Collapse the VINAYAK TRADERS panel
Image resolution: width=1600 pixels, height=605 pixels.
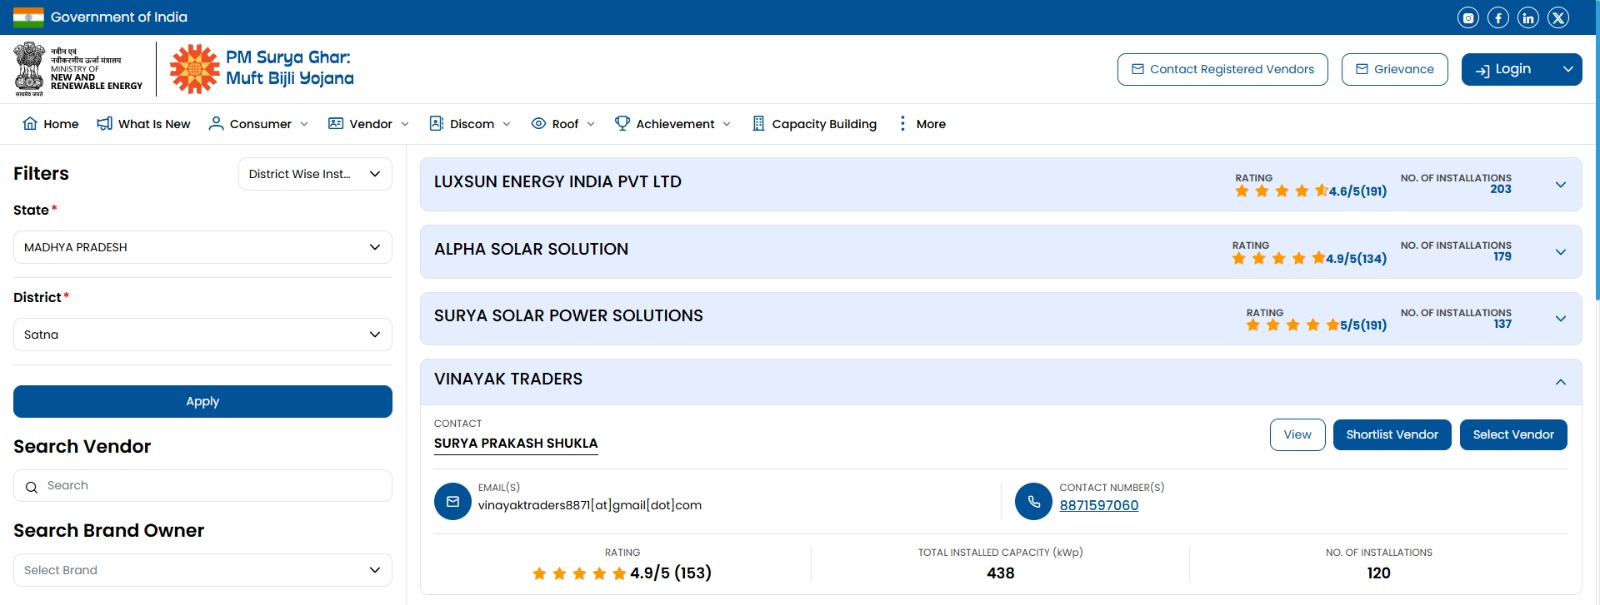(x=1561, y=382)
